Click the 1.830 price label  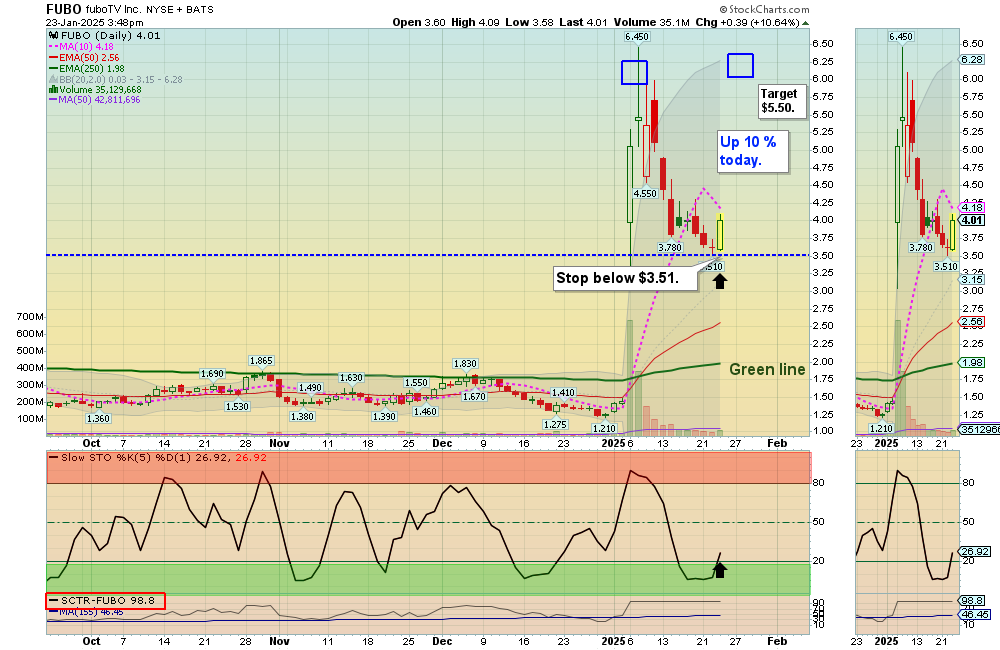pyautogui.click(x=465, y=364)
